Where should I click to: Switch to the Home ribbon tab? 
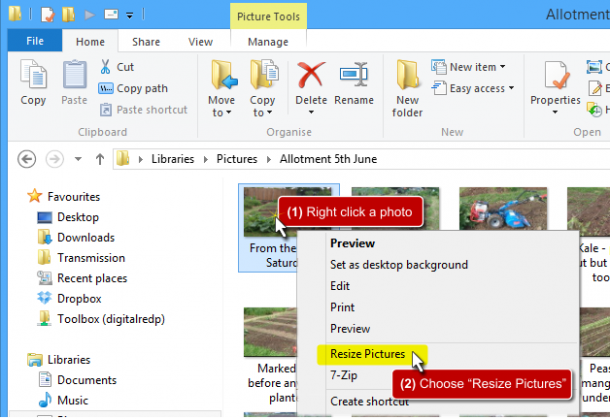90,42
